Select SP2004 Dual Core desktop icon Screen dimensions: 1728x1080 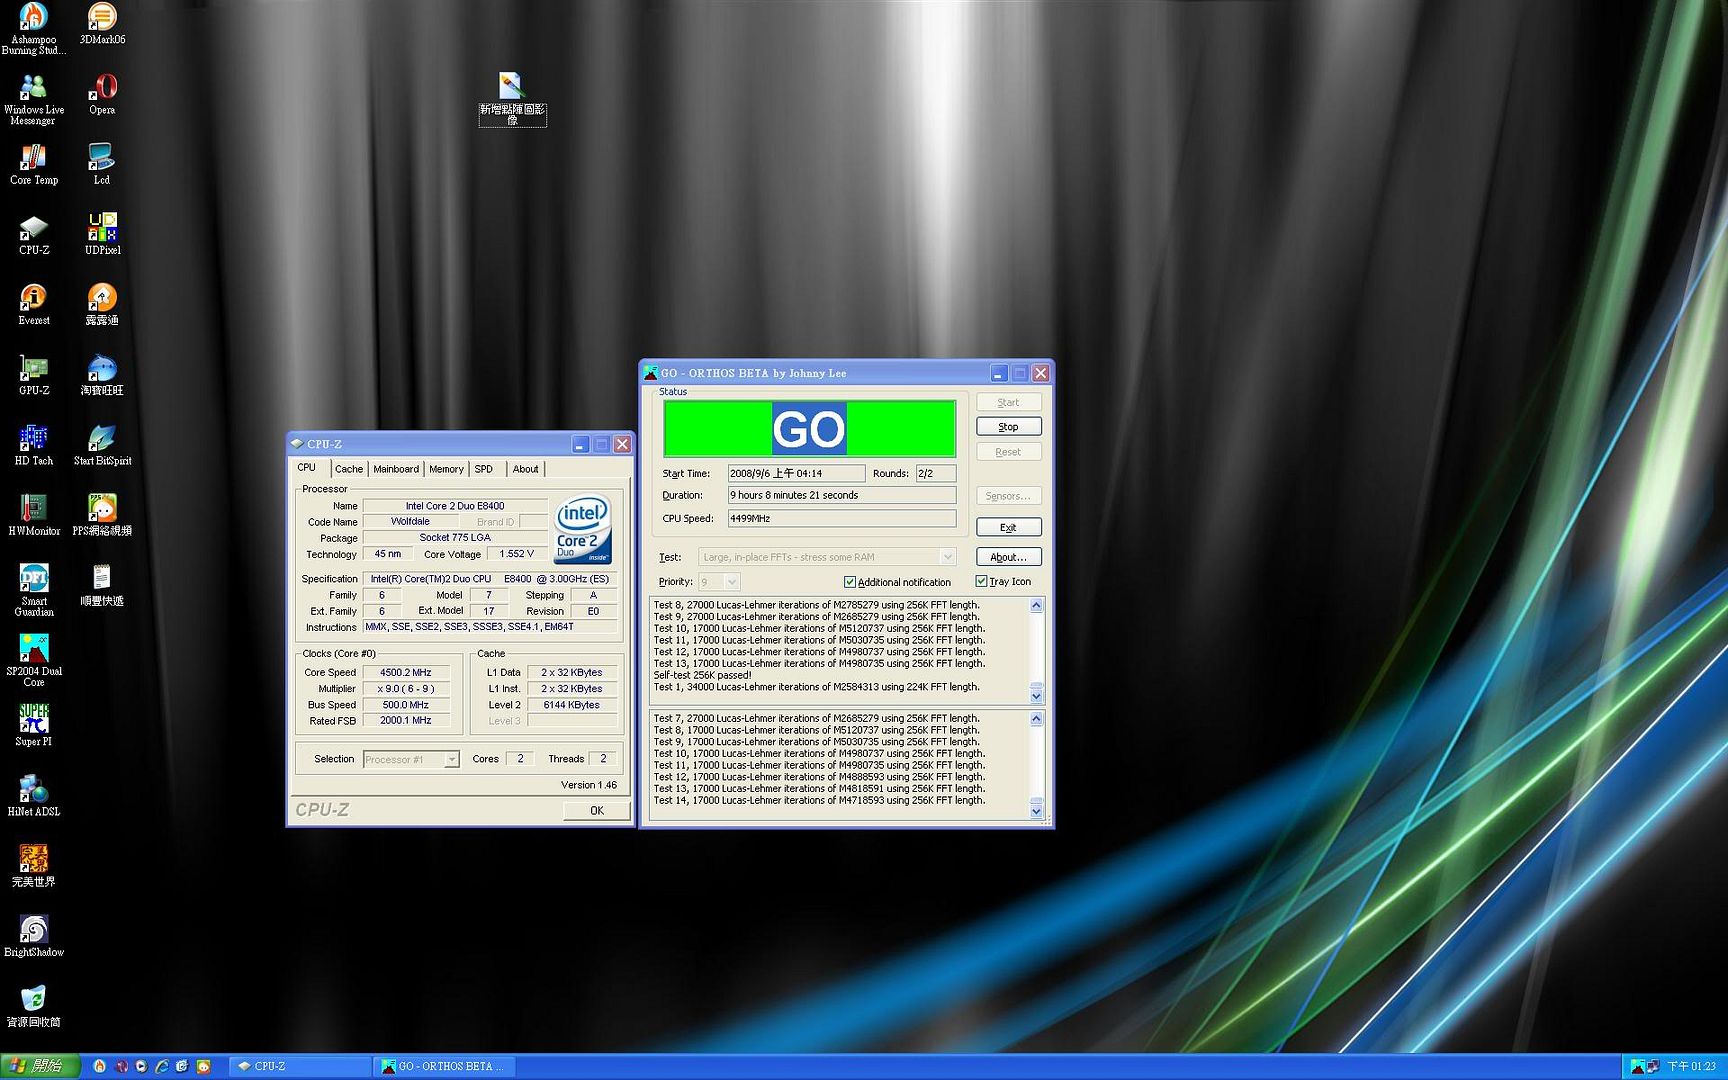pyautogui.click(x=34, y=660)
